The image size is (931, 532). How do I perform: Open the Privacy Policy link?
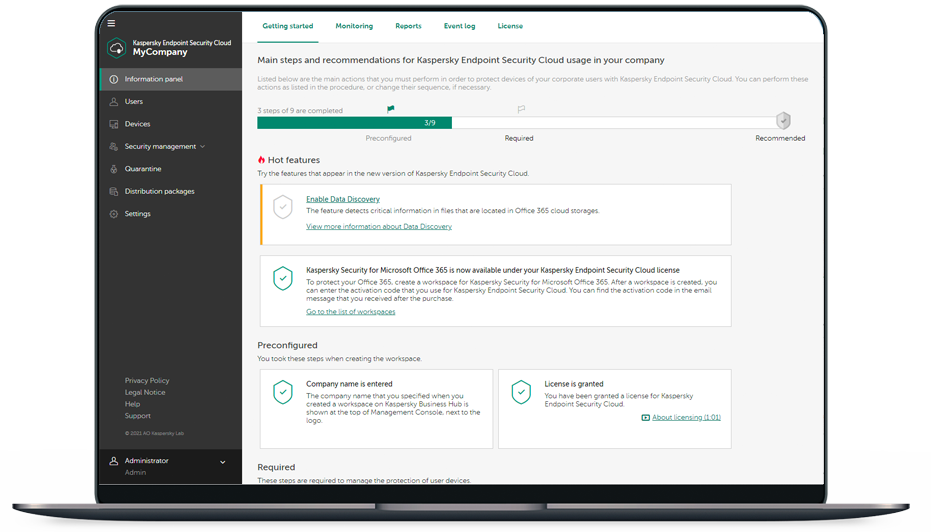pyautogui.click(x=147, y=381)
